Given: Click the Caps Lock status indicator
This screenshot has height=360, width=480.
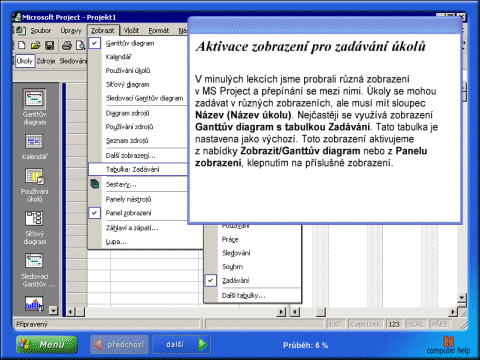Looking at the screenshot, I should [x=366, y=324].
